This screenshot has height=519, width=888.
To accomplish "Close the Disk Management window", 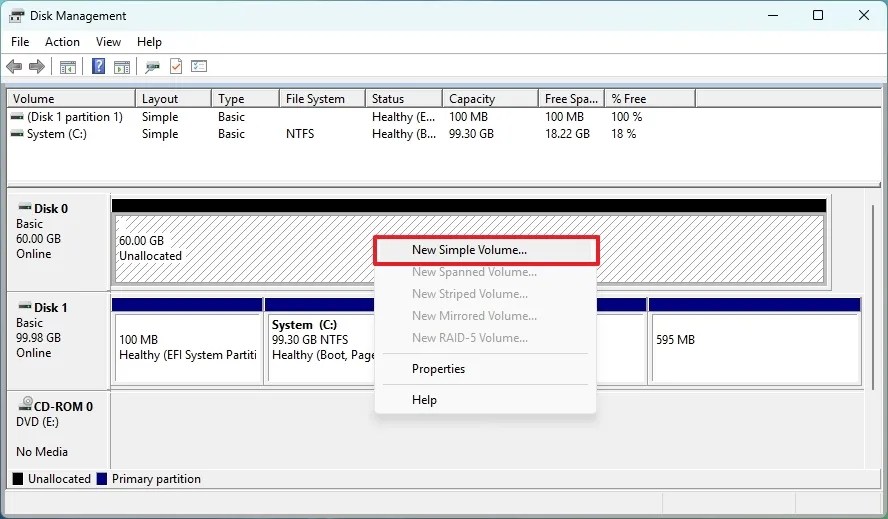I will [864, 15].
